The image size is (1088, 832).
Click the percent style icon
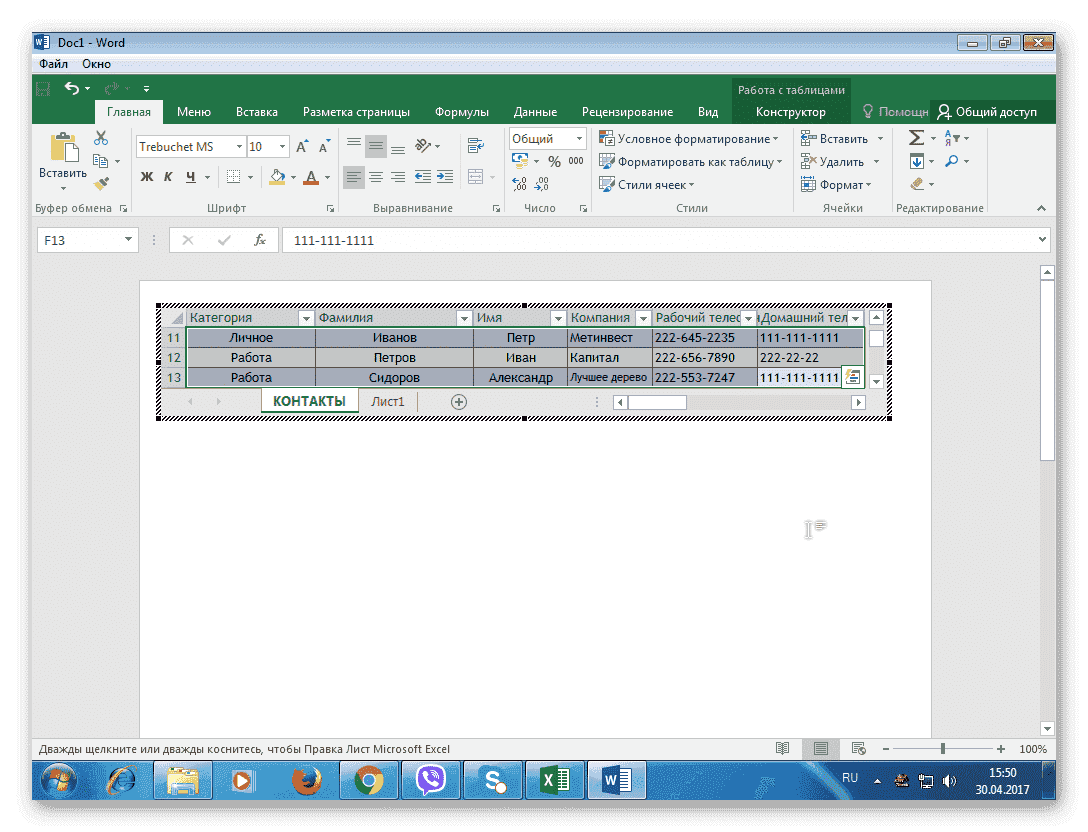[x=554, y=161]
